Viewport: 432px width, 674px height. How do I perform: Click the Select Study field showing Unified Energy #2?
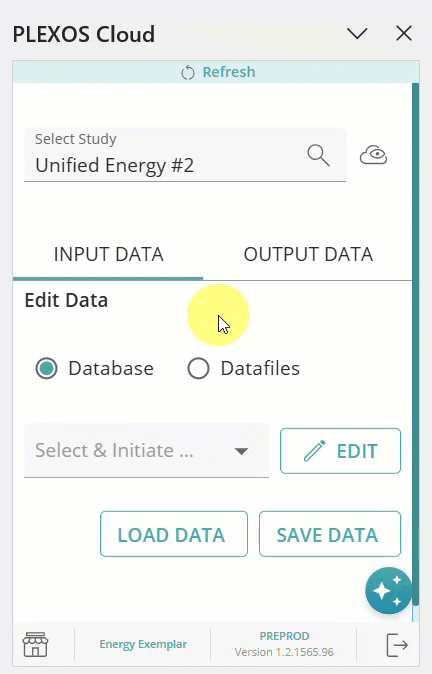185,155
